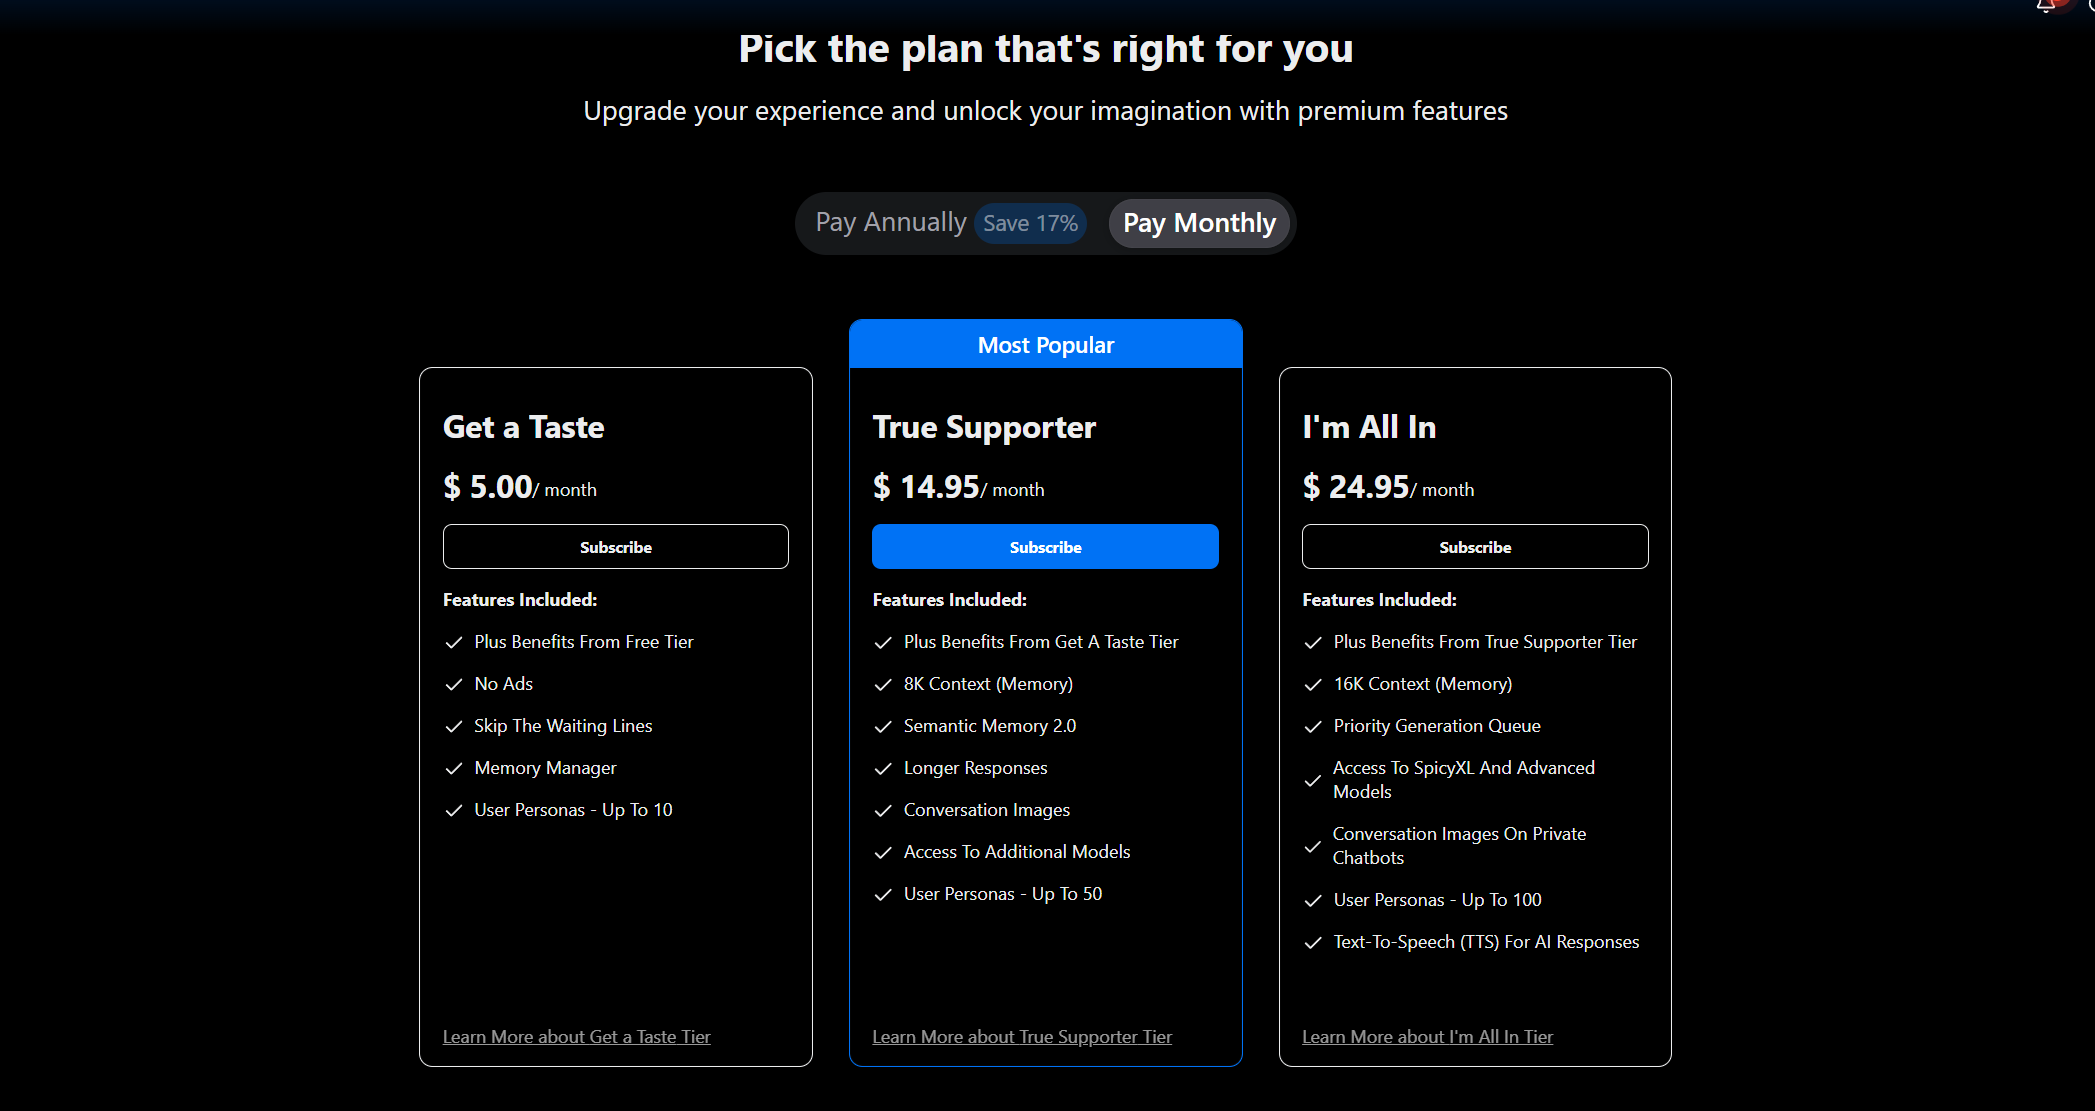Click the Access To SpicyXL And Advanced Models feature
Image resolution: width=2095 pixels, height=1111 pixels.
[x=1464, y=780]
